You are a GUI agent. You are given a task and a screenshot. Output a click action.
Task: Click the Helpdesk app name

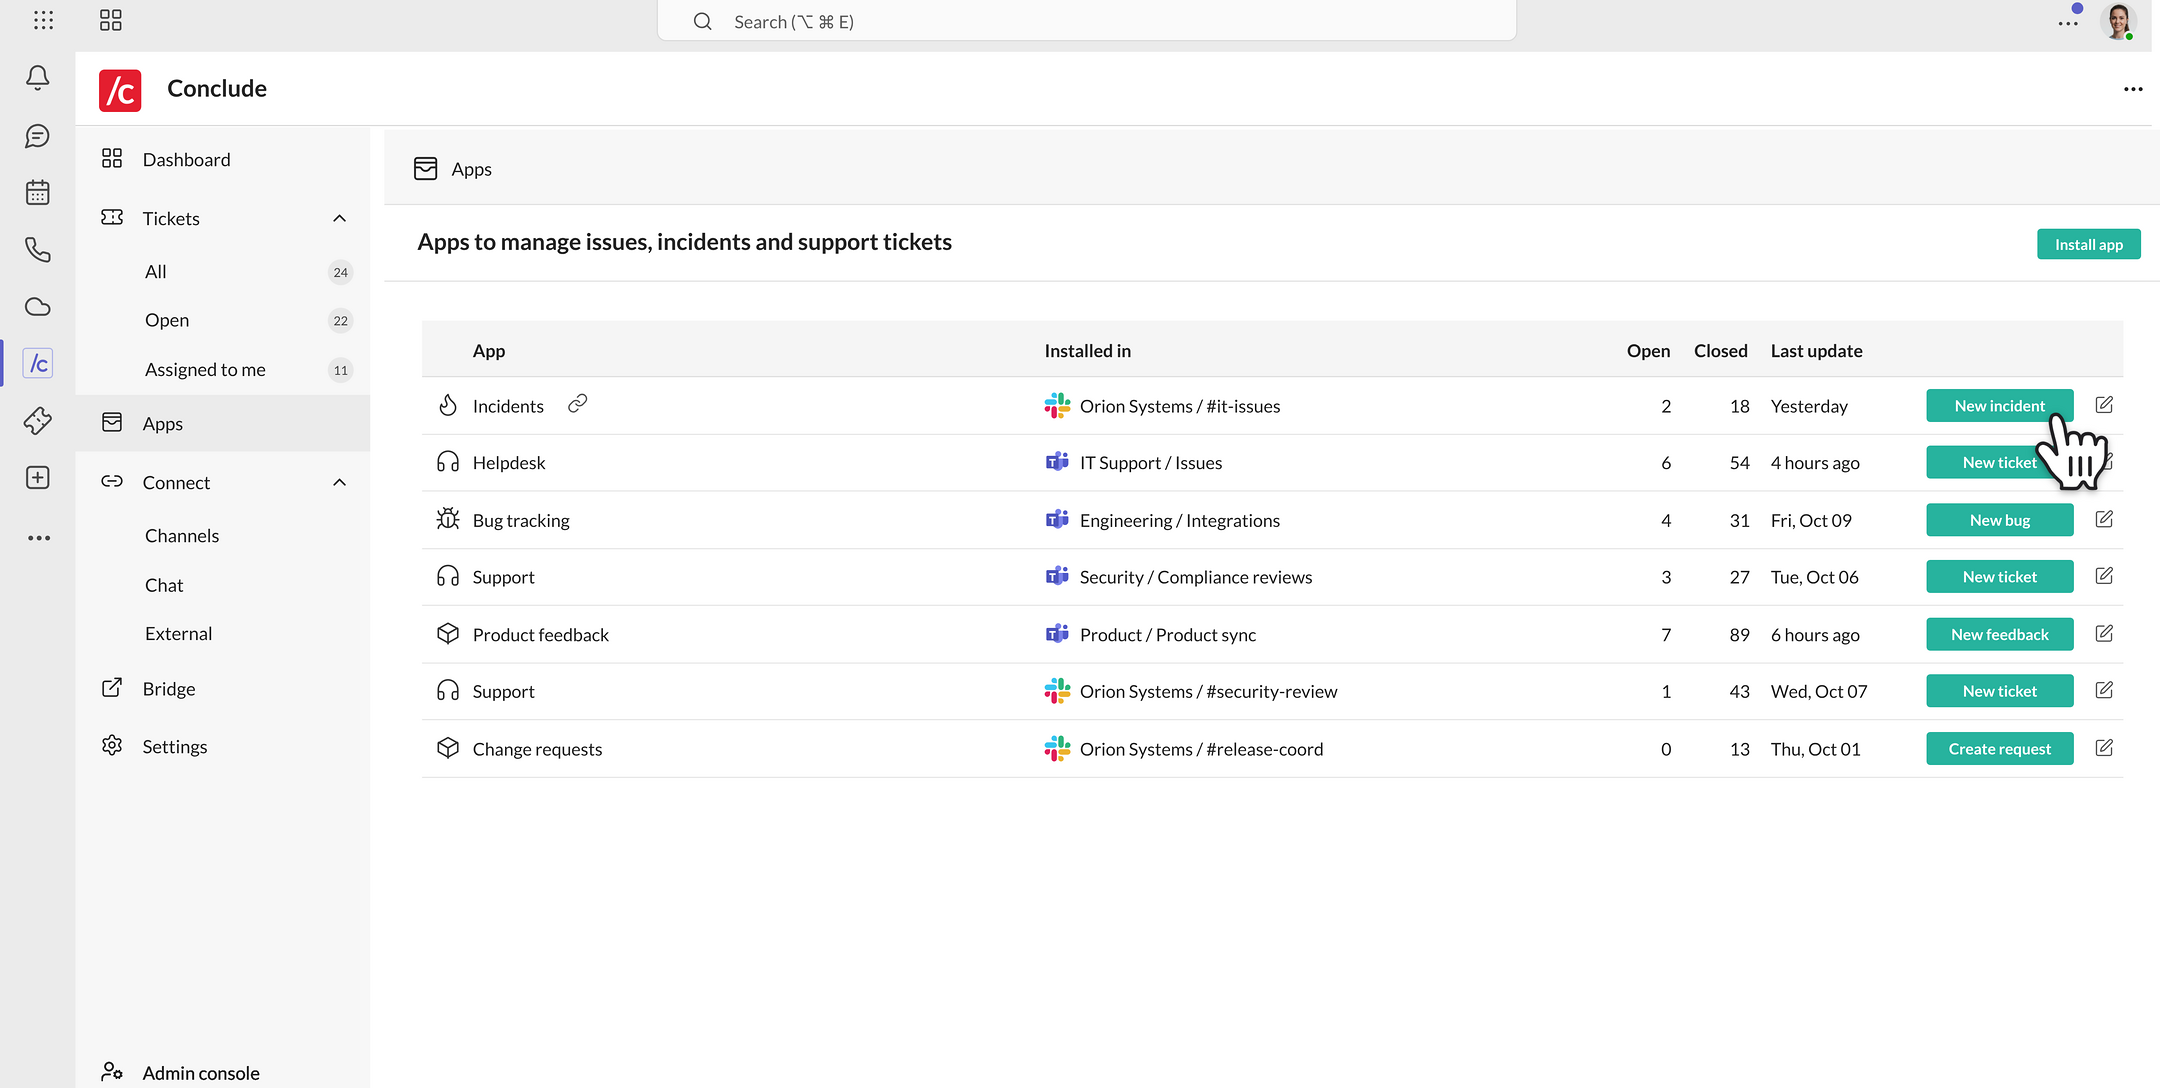[x=508, y=463]
